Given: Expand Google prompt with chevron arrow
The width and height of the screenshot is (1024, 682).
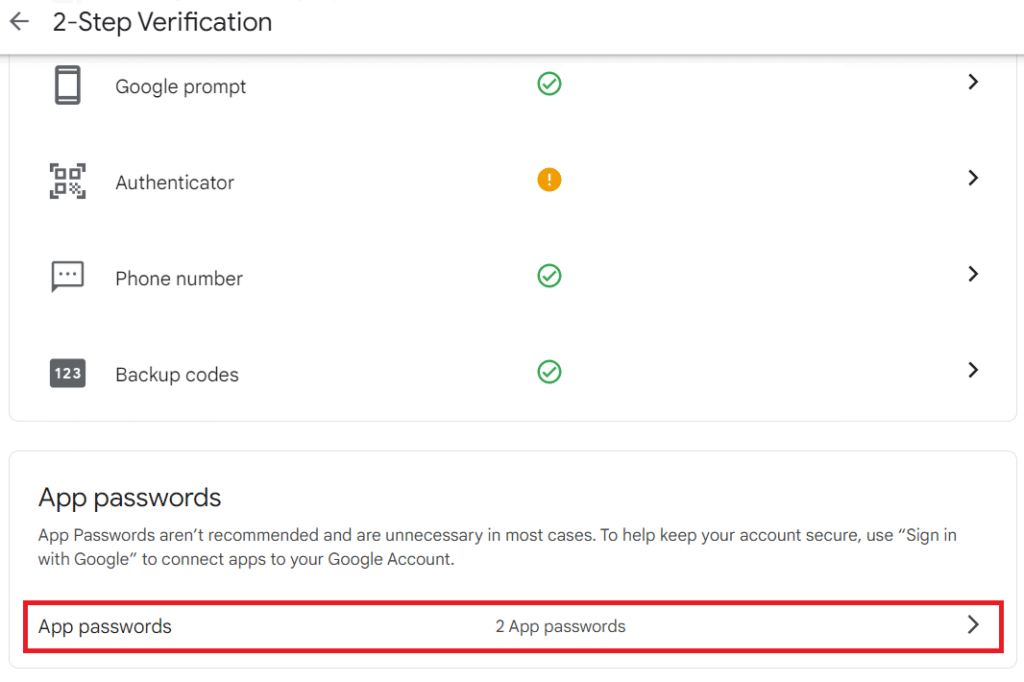Looking at the screenshot, I should tap(973, 82).
